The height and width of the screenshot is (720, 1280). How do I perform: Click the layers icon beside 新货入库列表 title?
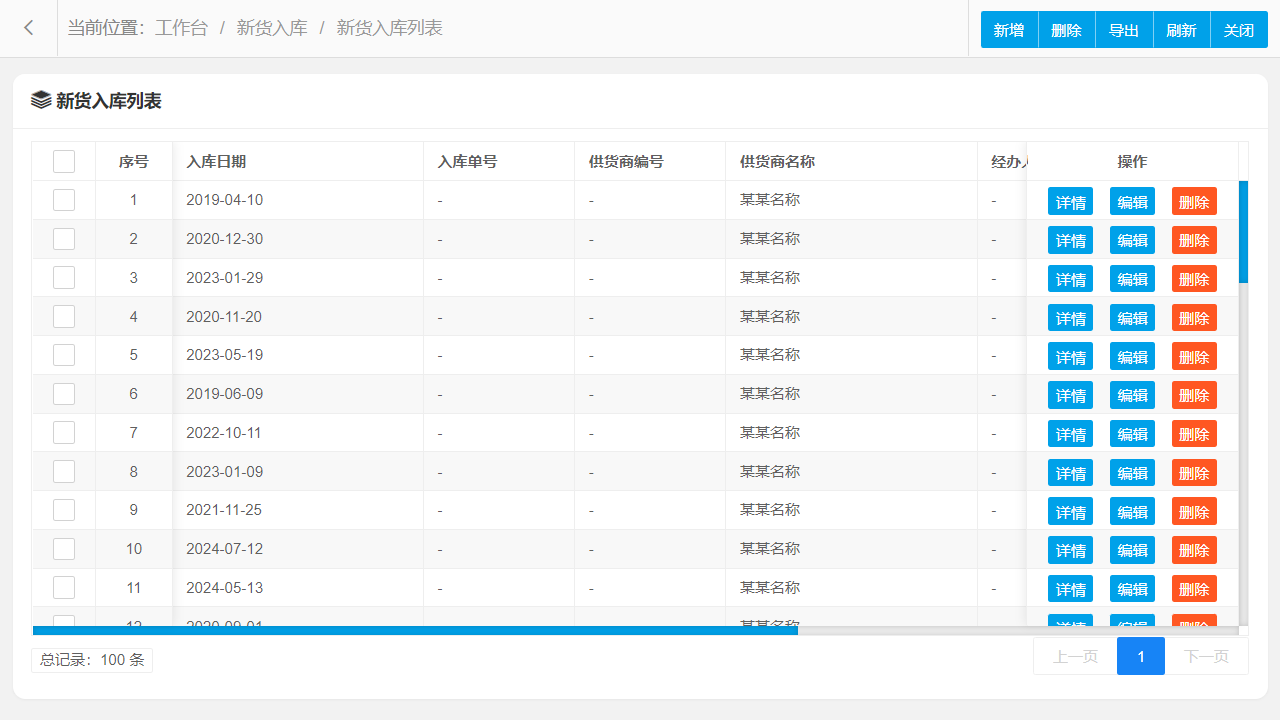(41, 100)
